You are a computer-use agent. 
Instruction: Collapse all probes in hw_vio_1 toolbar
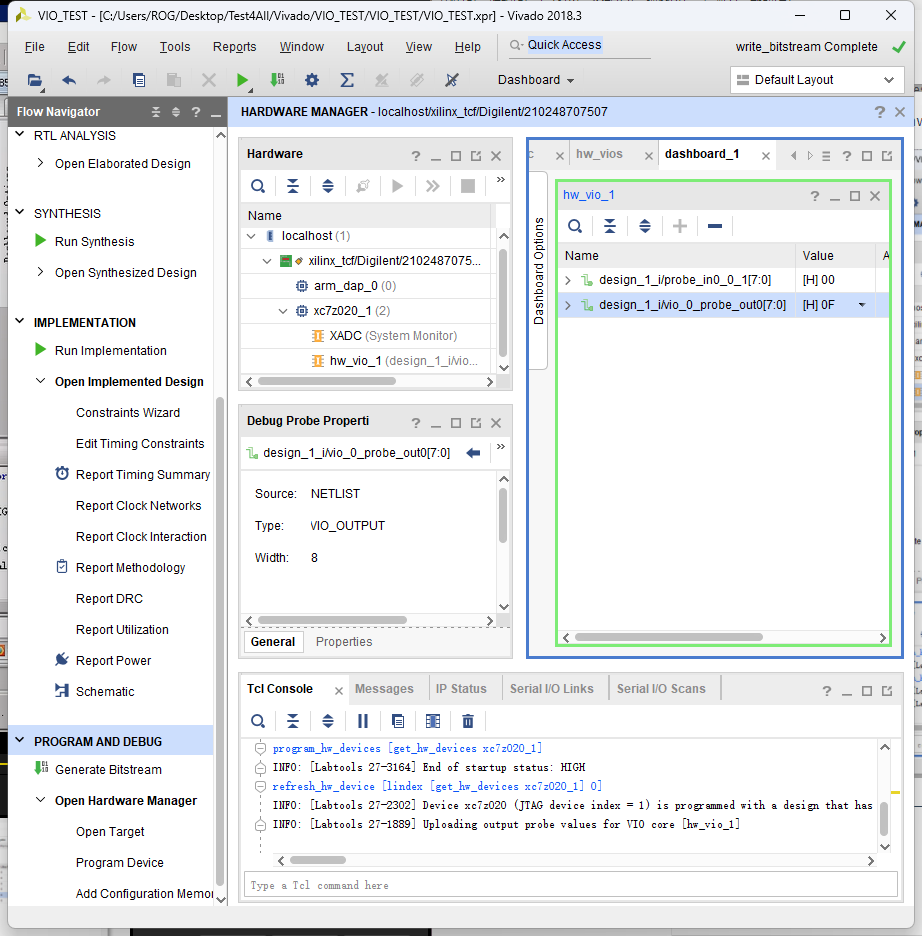point(609,226)
